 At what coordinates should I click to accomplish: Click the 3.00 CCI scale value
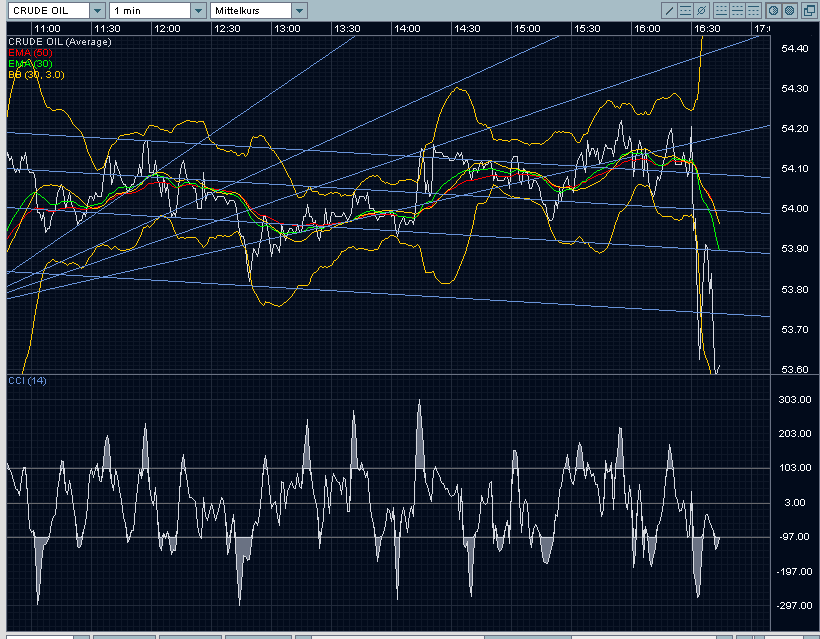coord(795,503)
